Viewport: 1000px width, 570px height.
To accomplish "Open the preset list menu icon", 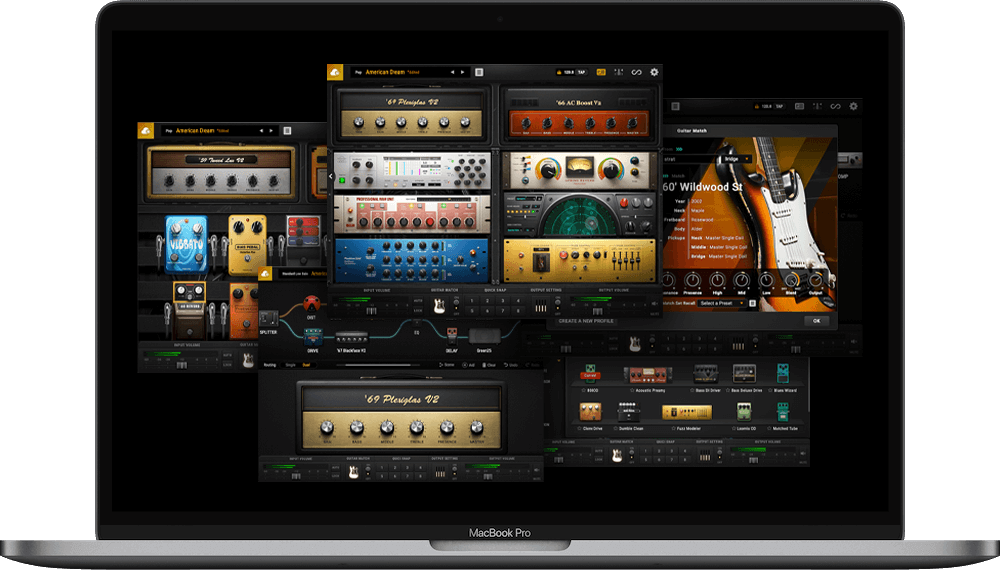I will tap(479, 72).
